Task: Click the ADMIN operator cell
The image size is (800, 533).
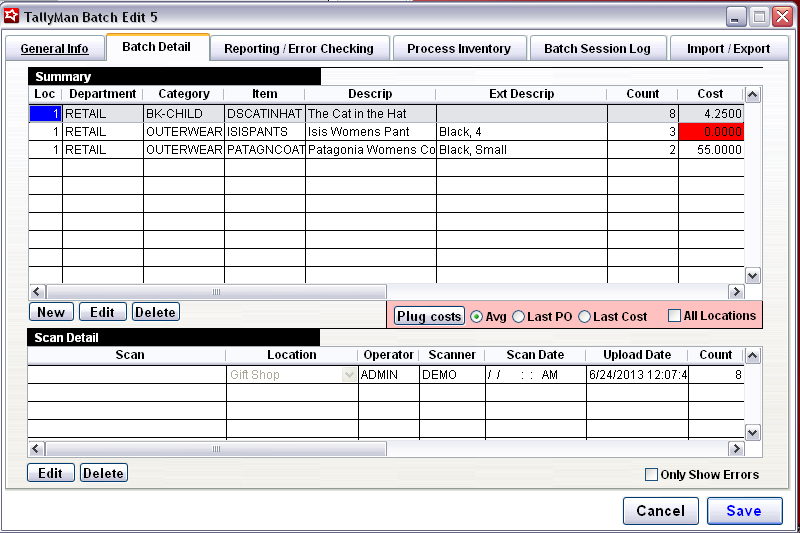Action: [x=389, y=375]
